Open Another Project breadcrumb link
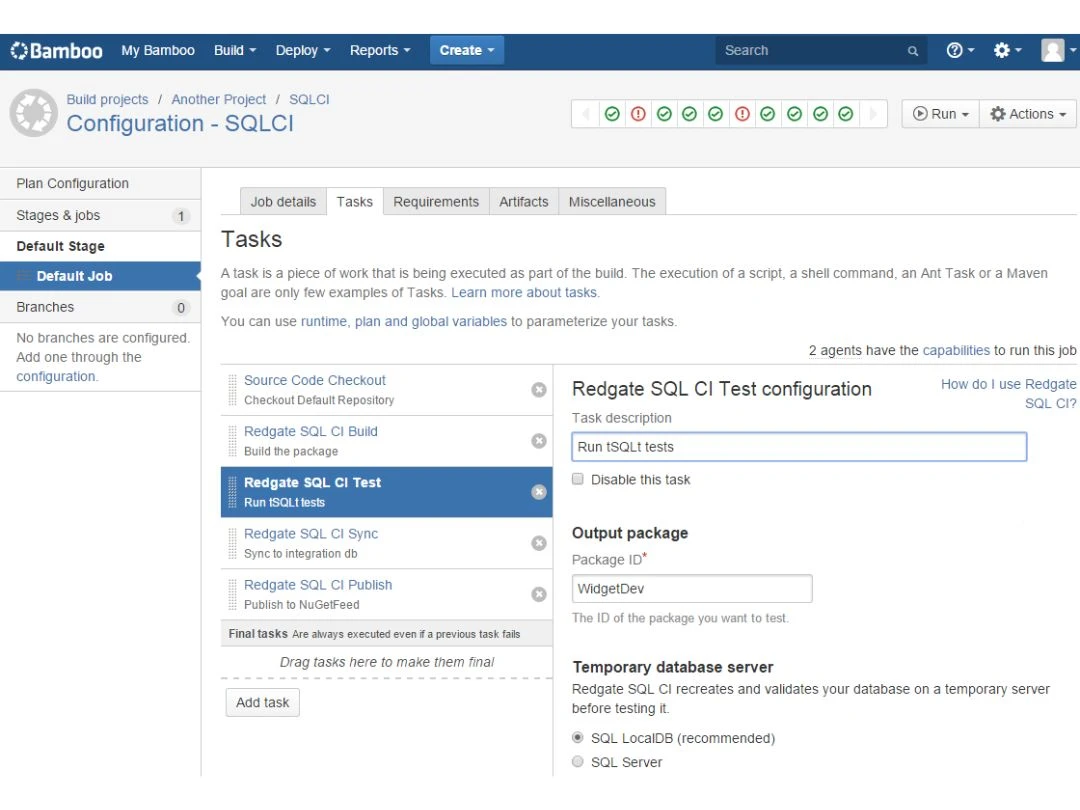Screen dimensions: 1080x810 [218, 99]
